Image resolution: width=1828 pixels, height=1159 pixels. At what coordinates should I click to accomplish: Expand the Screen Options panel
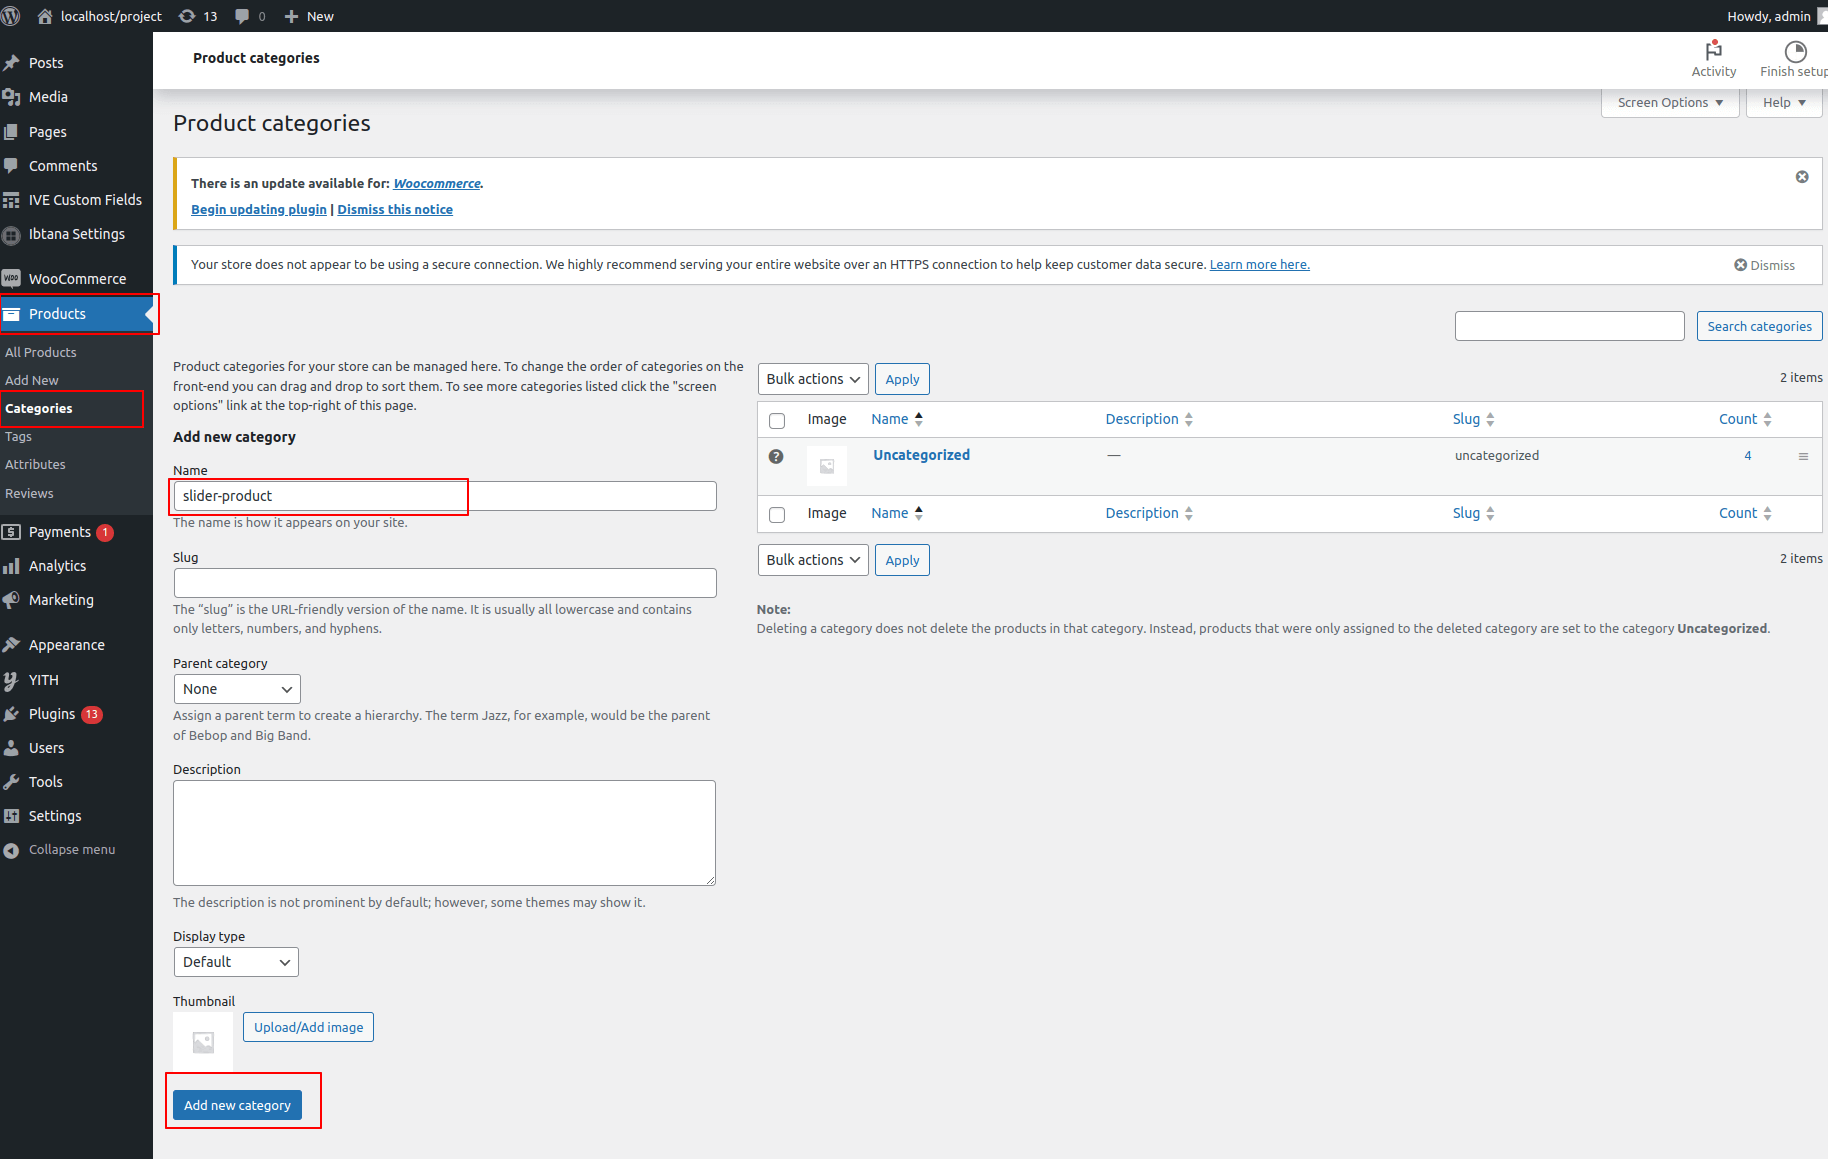[1669, 103]
